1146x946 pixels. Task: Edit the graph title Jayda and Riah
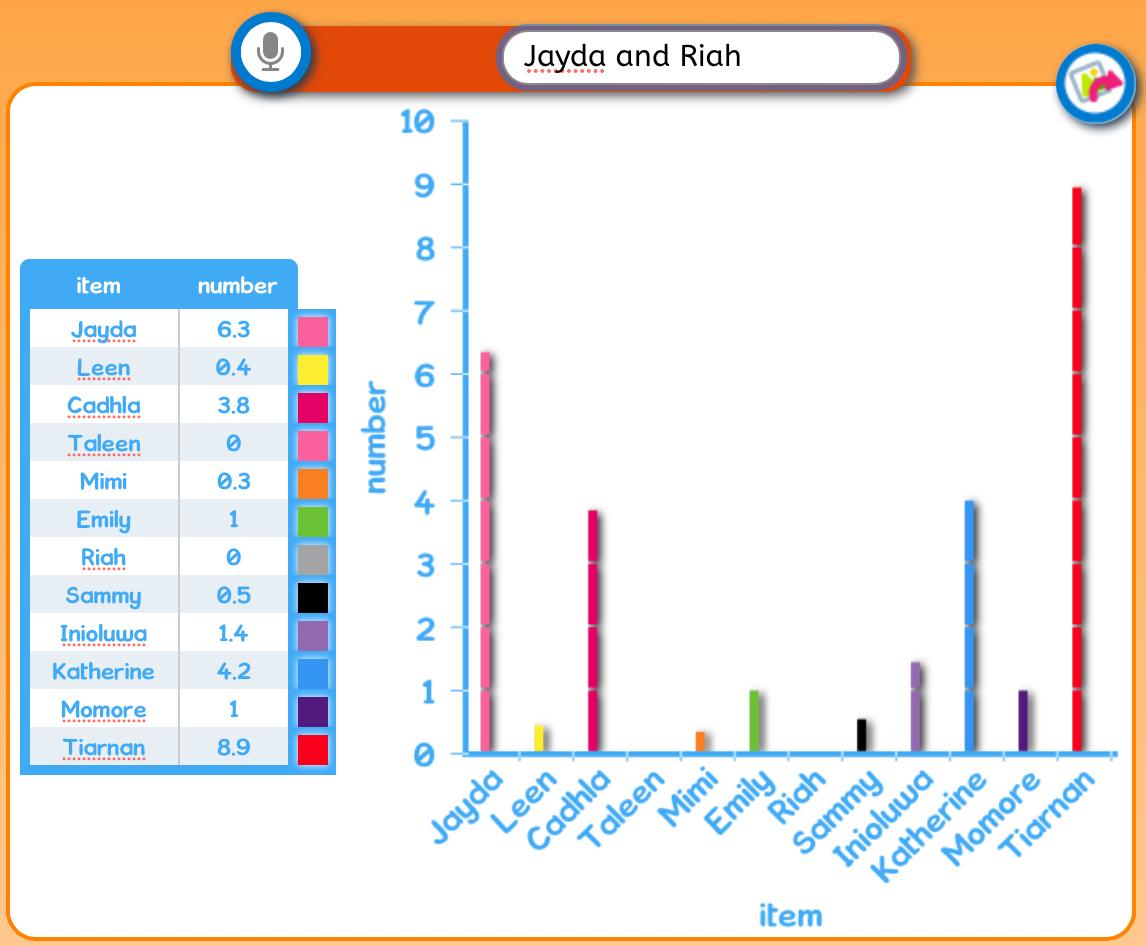701,57
